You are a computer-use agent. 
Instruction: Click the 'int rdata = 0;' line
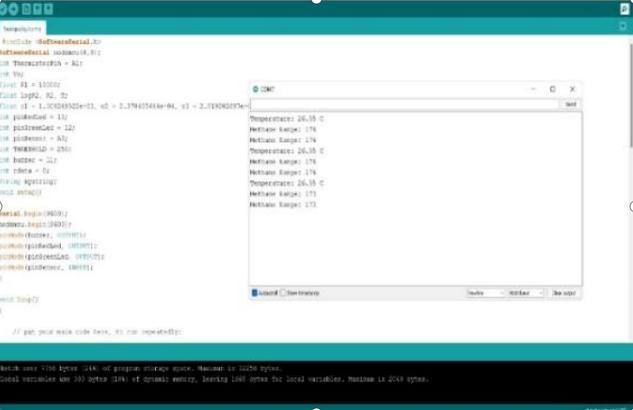point(25,171)
